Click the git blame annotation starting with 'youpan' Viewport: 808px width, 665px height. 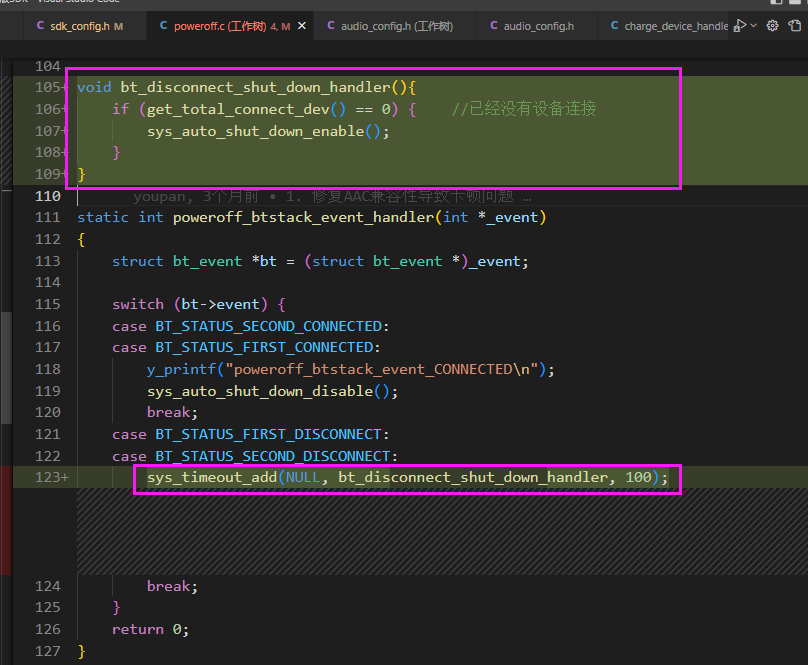tap(332, 196)
